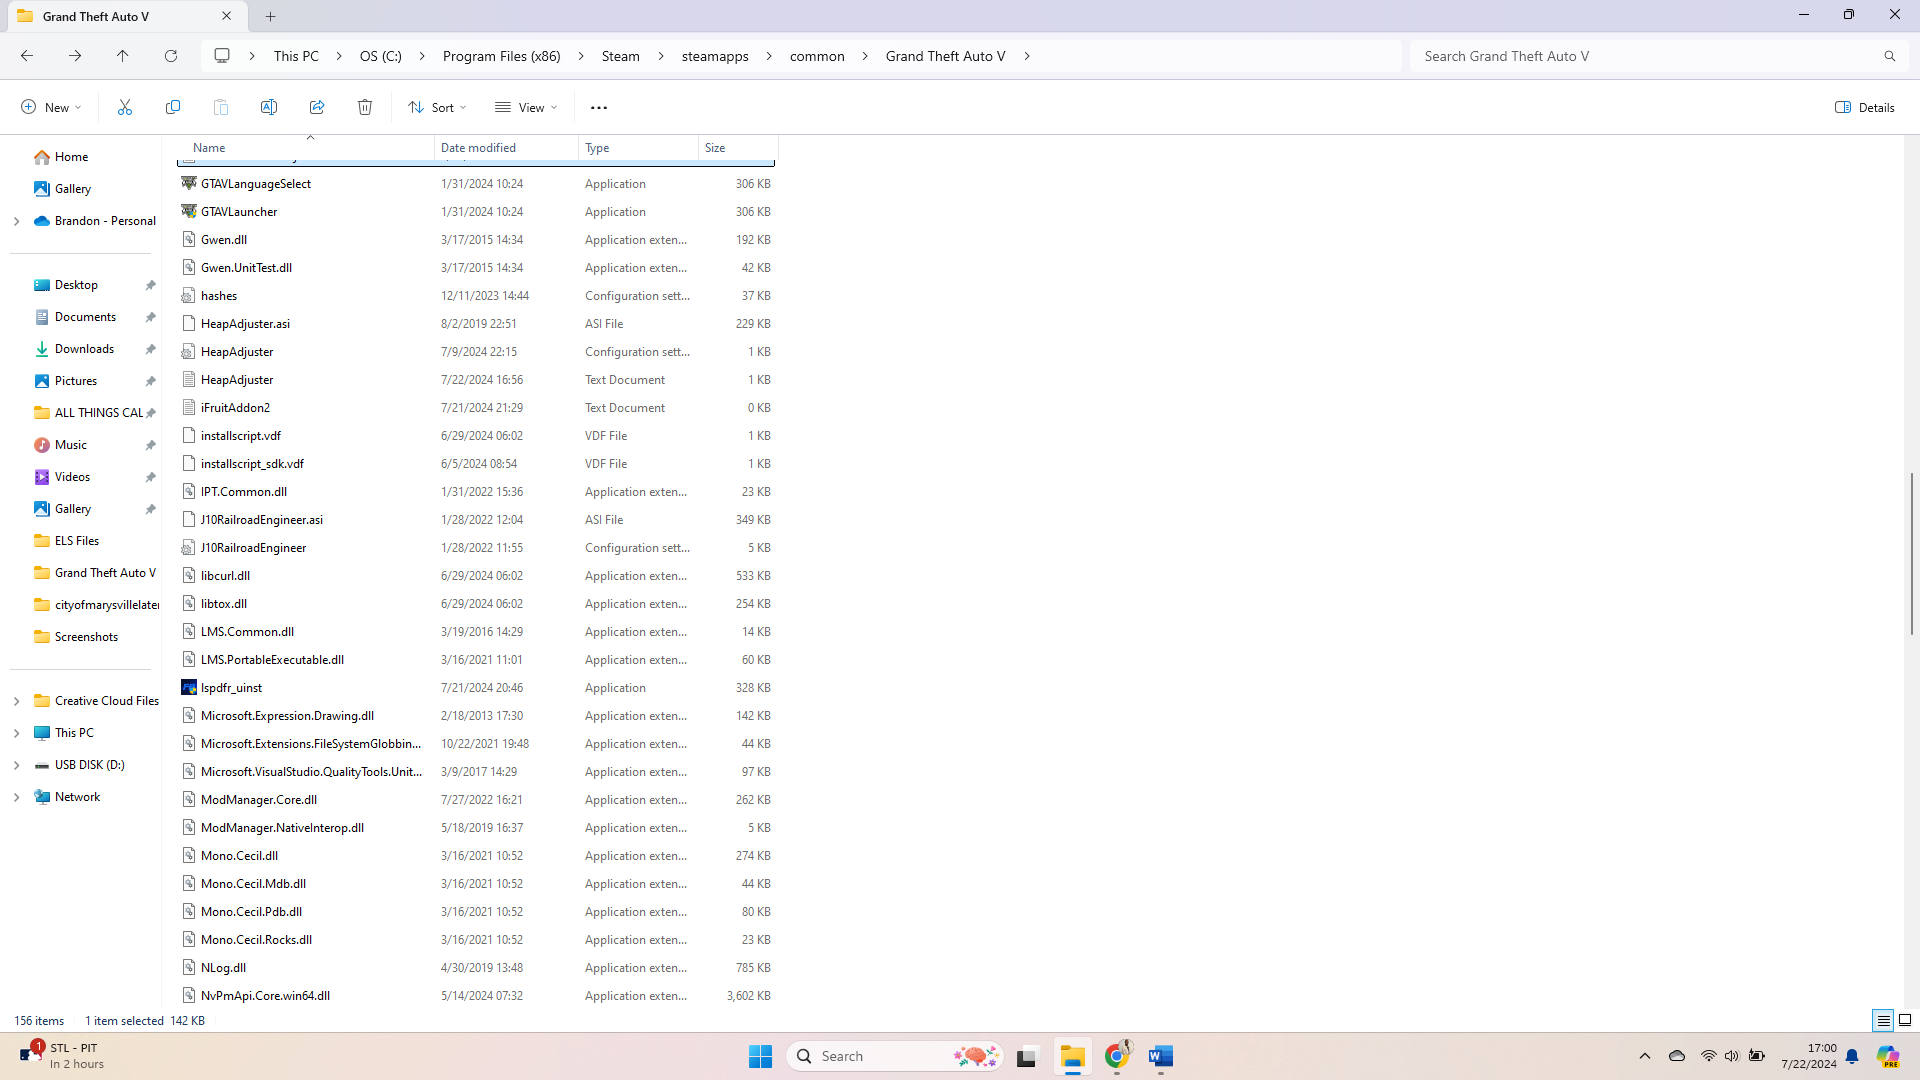1920x1080 pixels.
Task: Switch to large thumbnails view
Action: click(x=1905, y=1020)
